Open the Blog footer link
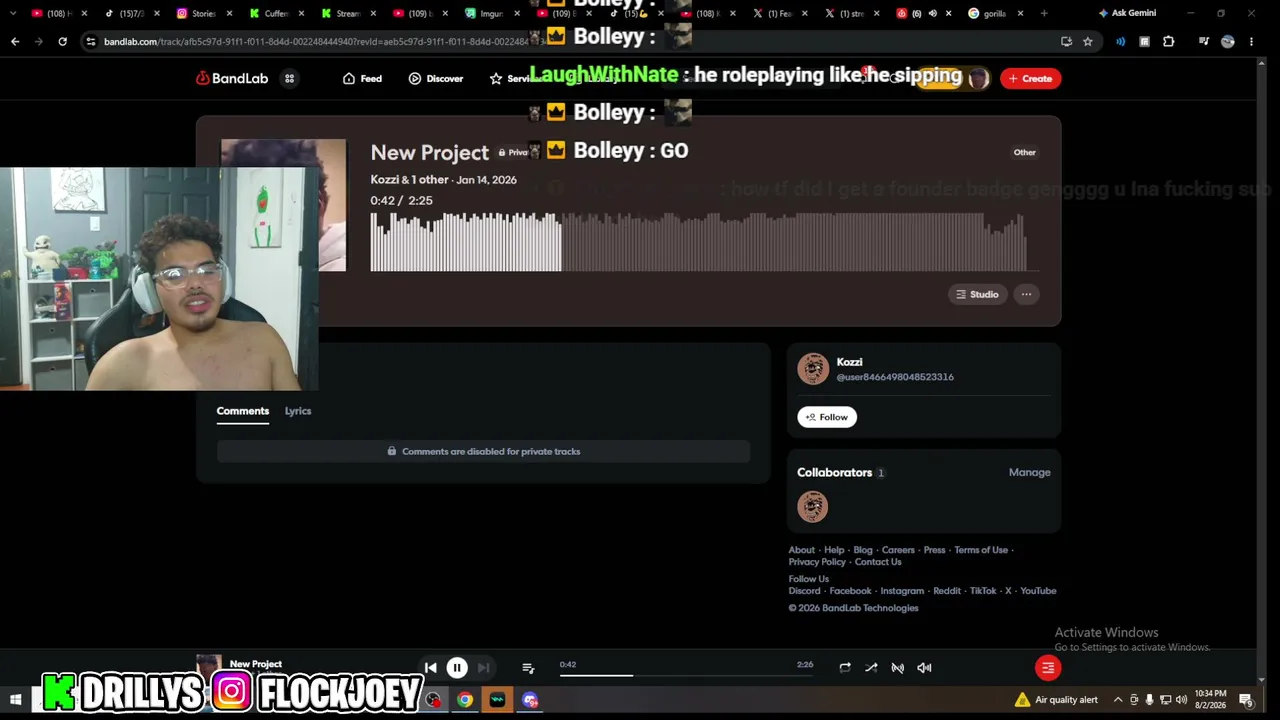 tap(863, 550)
